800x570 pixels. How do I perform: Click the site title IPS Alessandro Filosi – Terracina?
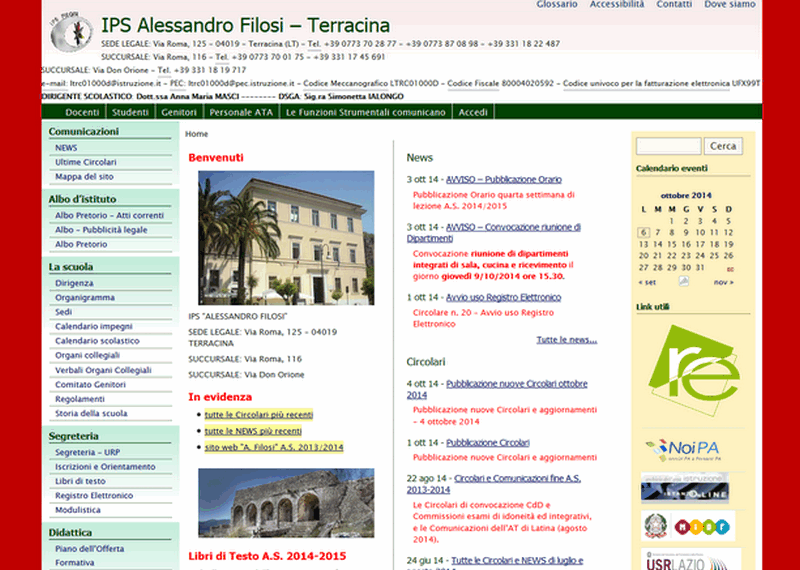pyautogui.click(x=245, y=25)
